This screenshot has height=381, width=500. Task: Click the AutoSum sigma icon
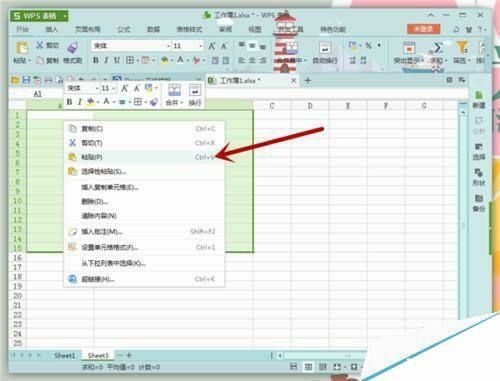438,48
